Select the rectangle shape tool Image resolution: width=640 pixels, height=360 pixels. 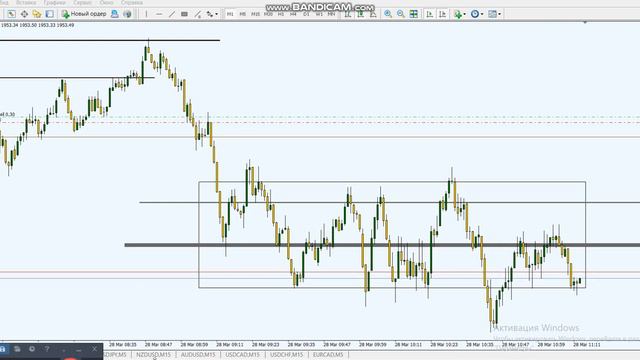coord(184,14)
